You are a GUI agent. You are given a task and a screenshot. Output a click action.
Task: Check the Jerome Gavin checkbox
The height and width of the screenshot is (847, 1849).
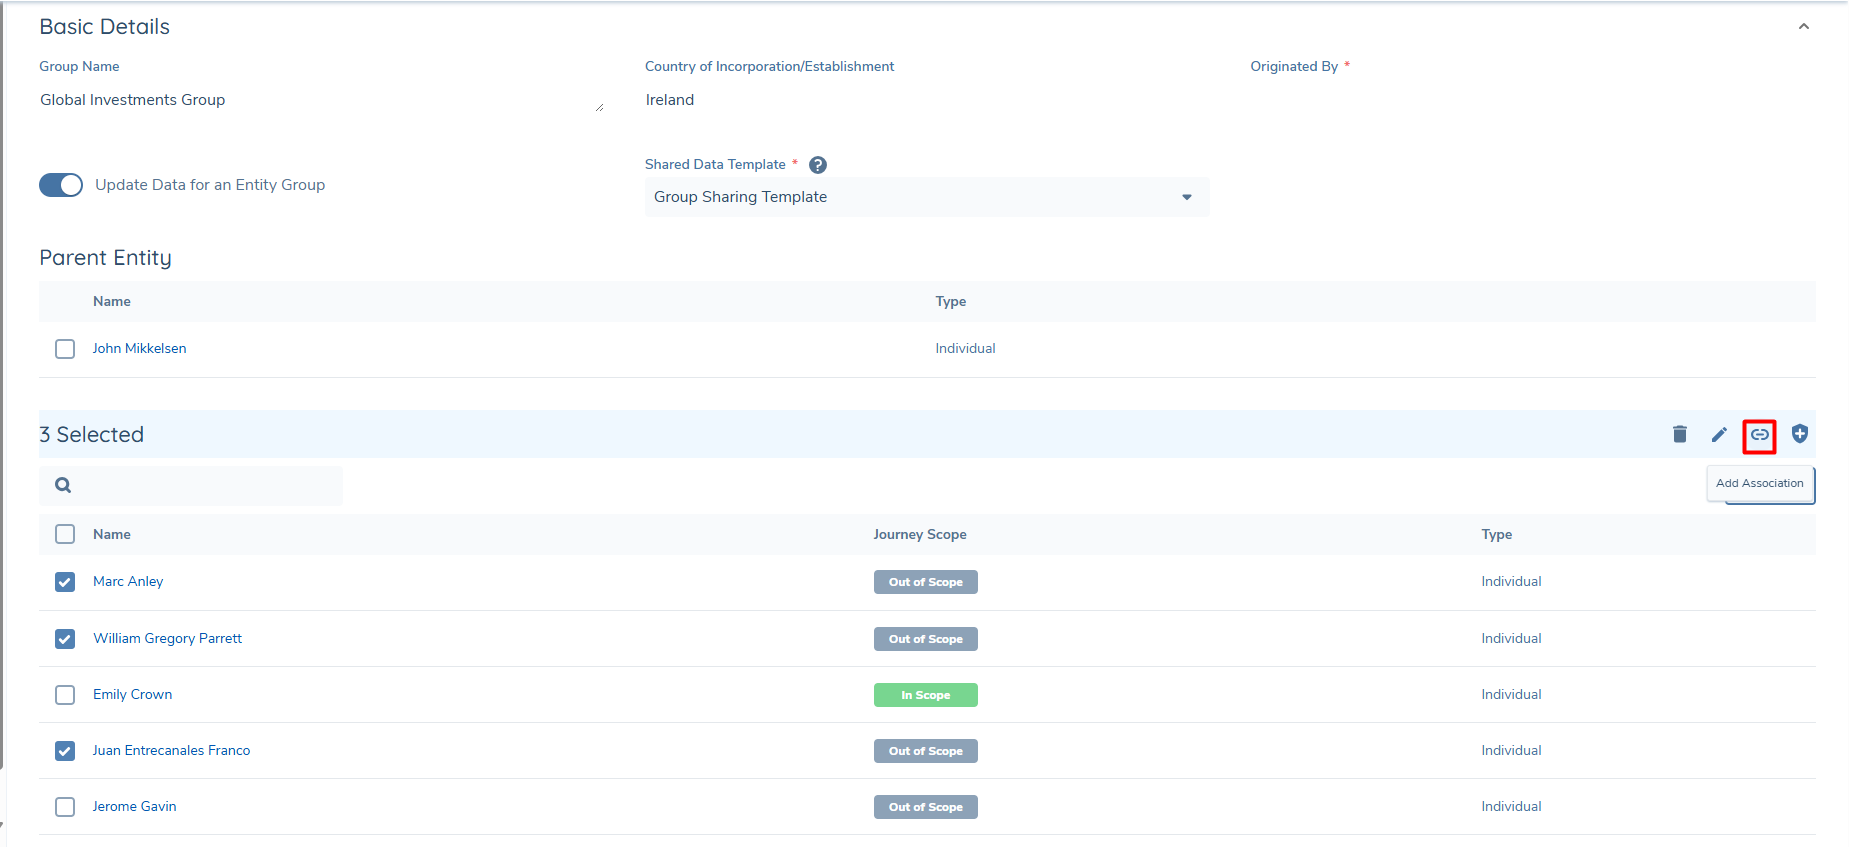tap(65, 807)
